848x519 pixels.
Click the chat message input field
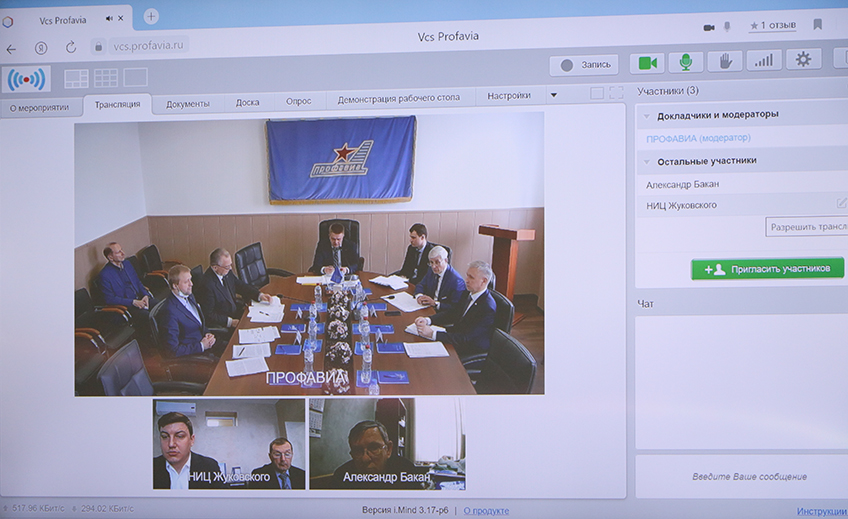pyautogui.click(x=744, y=476)
